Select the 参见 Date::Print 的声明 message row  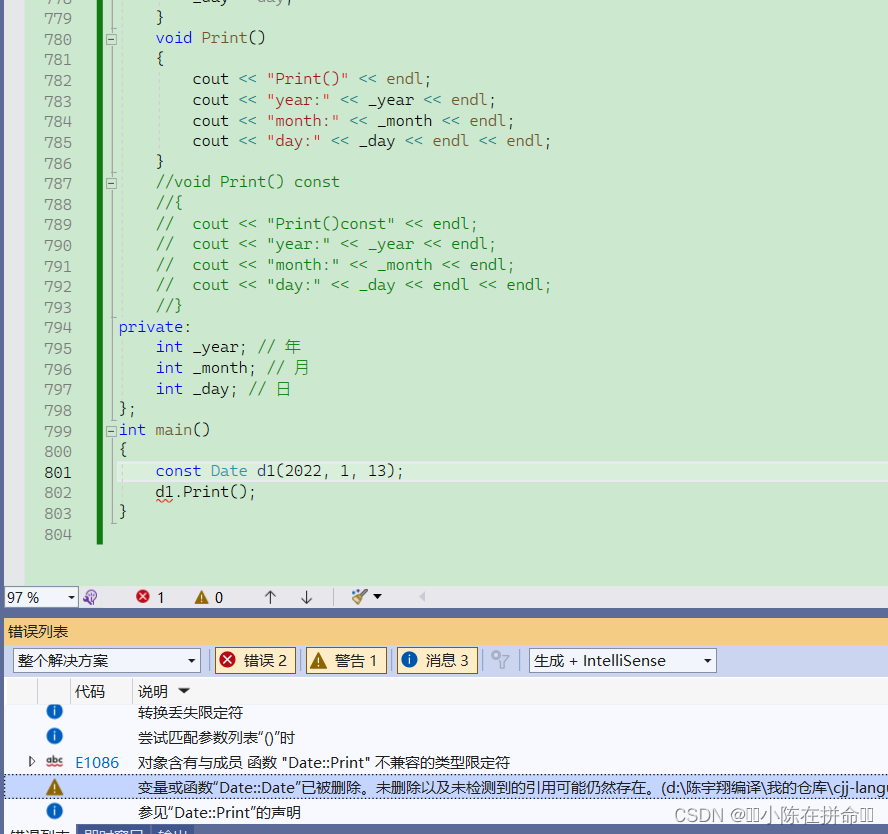coord(446,812)
